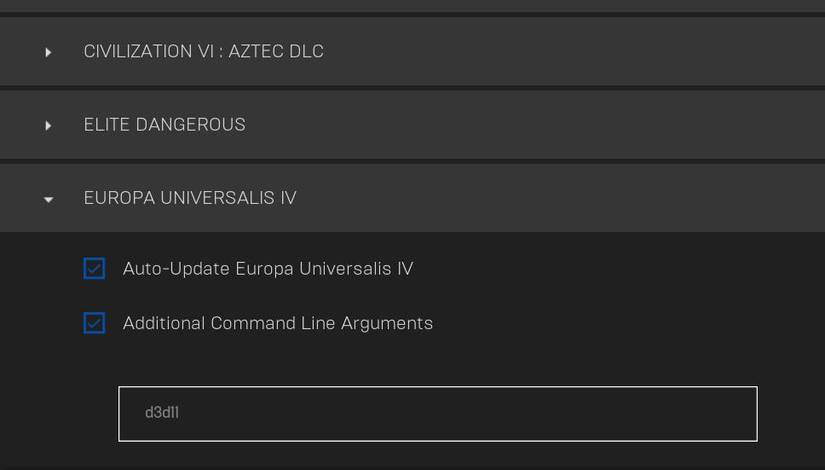Click the right-pointing triangle icon next to Civilization VI
The height and width of the screenshot is (470, 825).
(48, 52)
